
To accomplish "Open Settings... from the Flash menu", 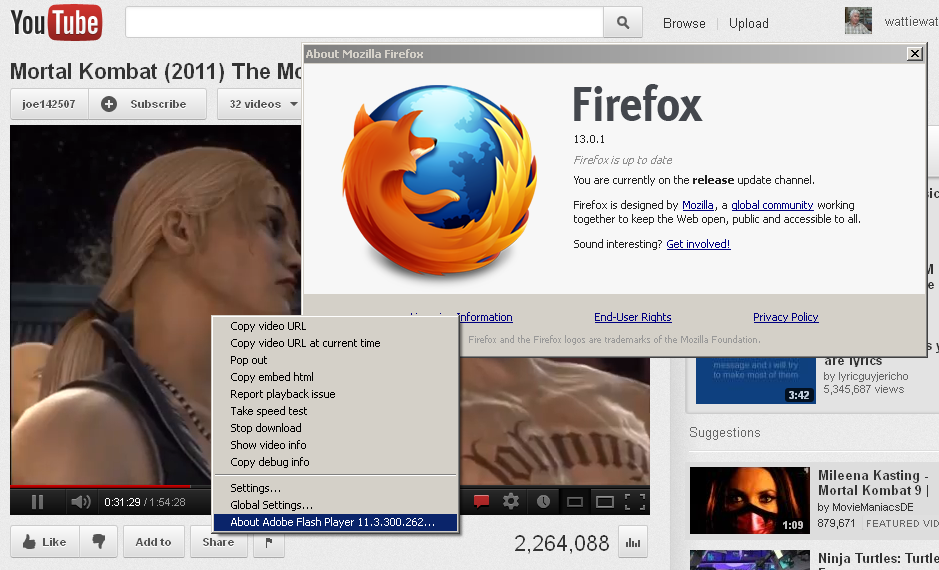I will [x=335, y=488].
